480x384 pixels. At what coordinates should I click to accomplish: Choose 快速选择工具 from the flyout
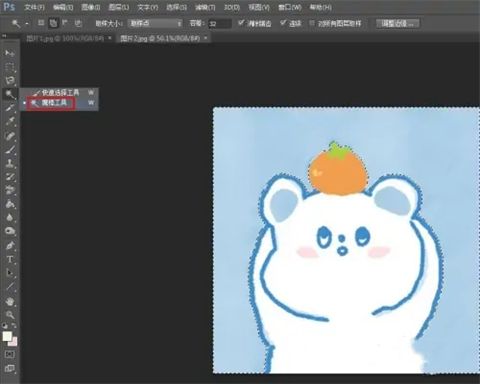(x=60, y=92)
